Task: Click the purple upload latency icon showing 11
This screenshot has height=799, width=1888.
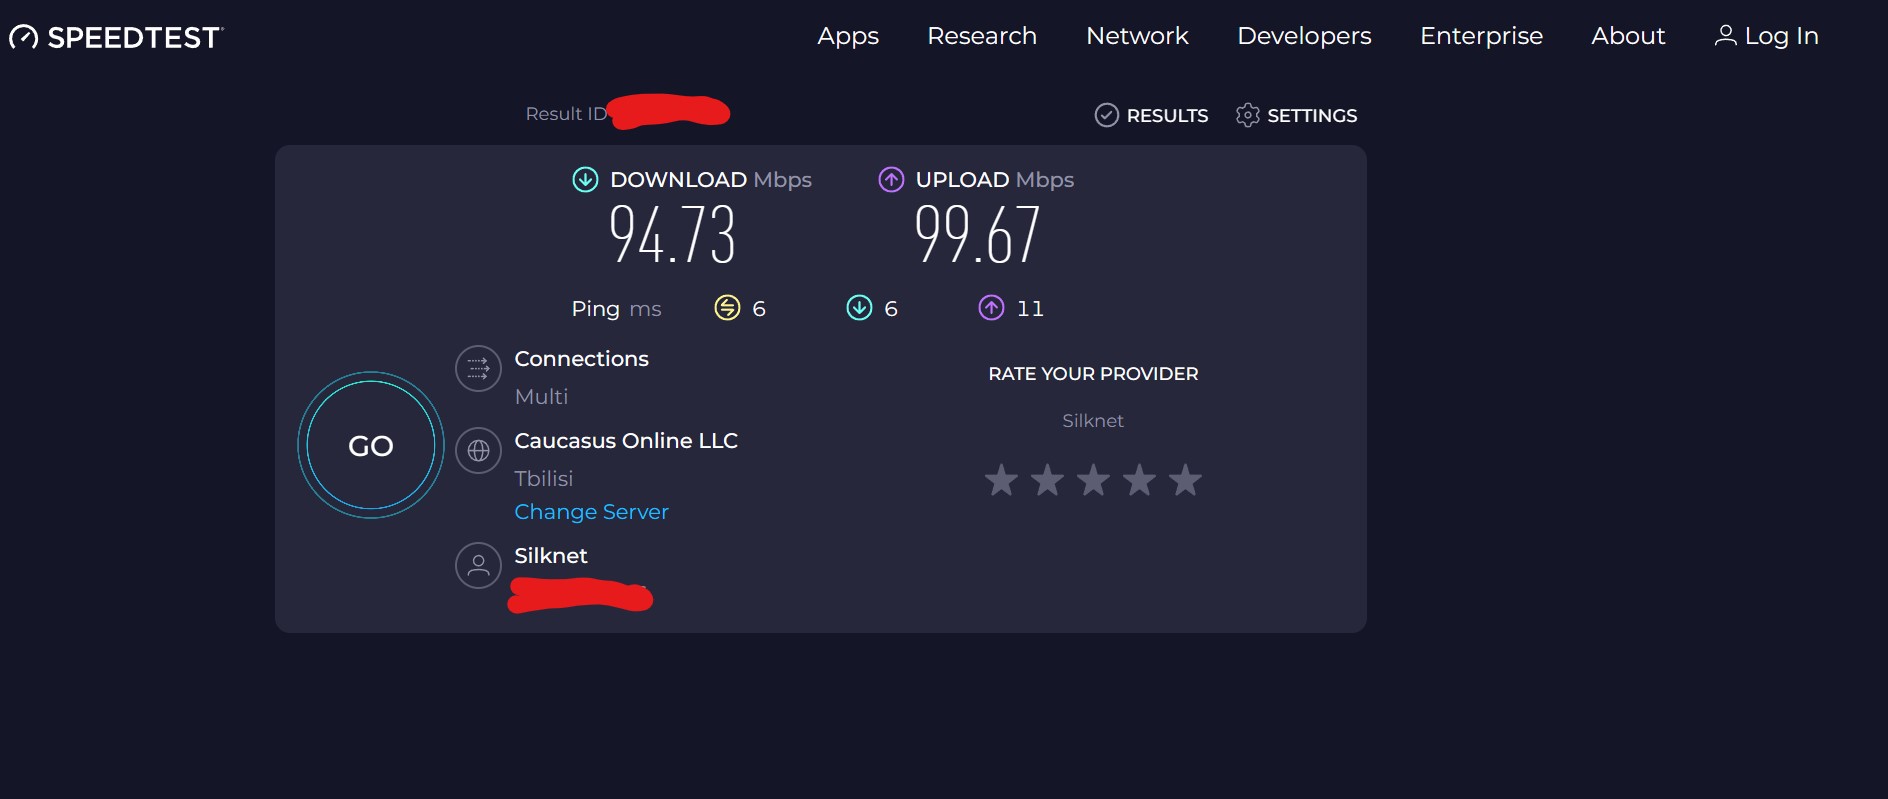Action: (x=991, y=308)
